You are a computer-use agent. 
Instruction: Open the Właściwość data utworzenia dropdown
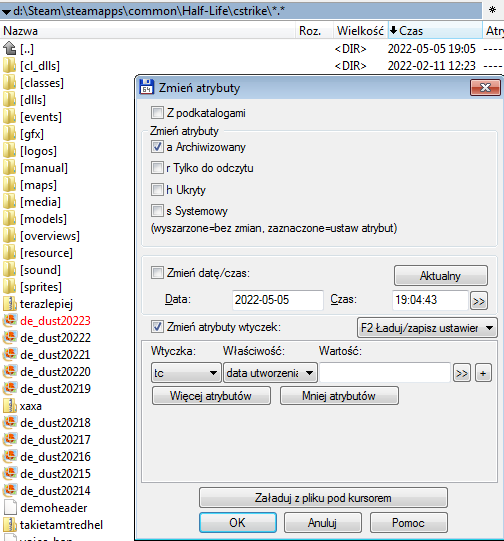coord(270,373)
